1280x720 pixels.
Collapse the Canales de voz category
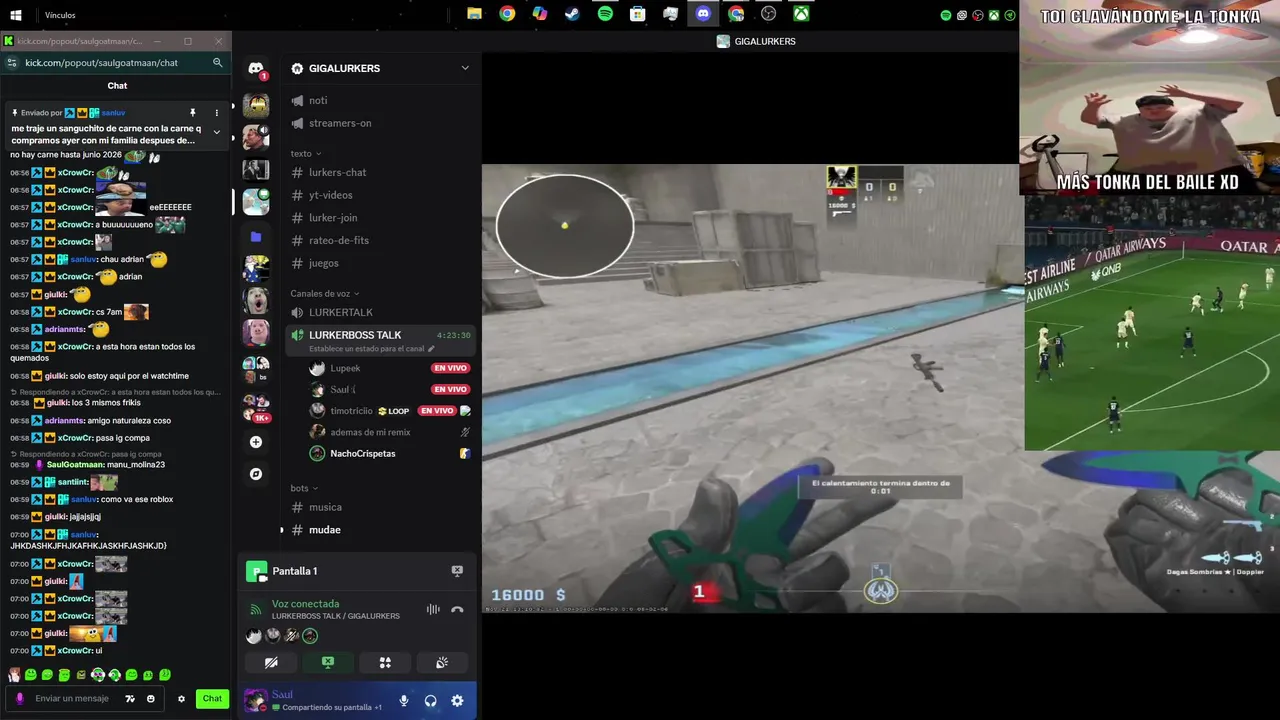click(x=324, y=294)
